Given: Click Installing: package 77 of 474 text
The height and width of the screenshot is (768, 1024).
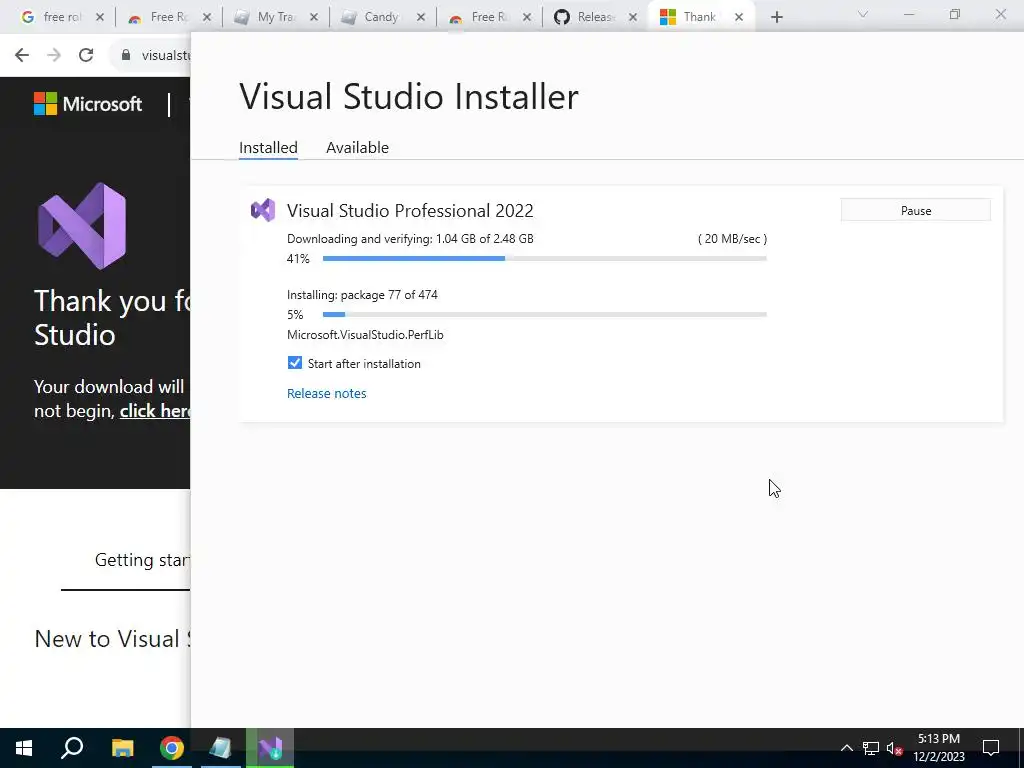Looking at the screenshot, I should click(362, 295).
